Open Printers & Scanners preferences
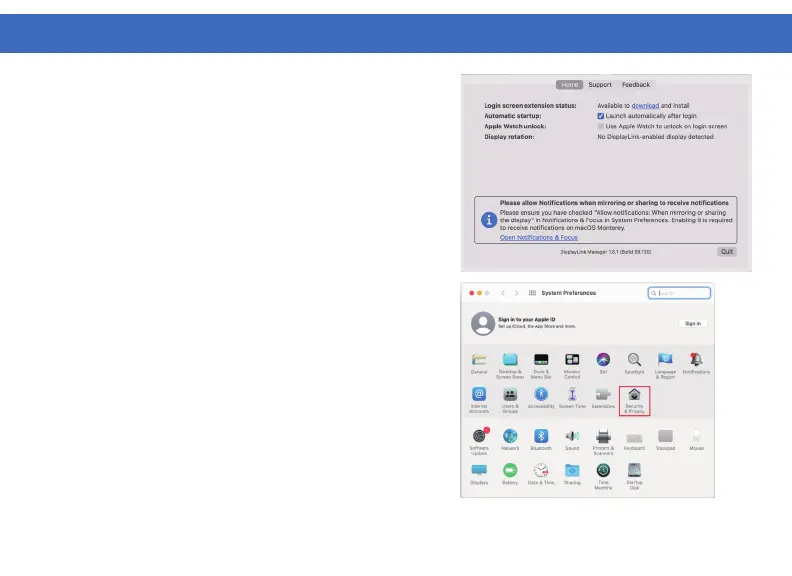The width and height of the screenshot is (792, 576). [603, 437]
